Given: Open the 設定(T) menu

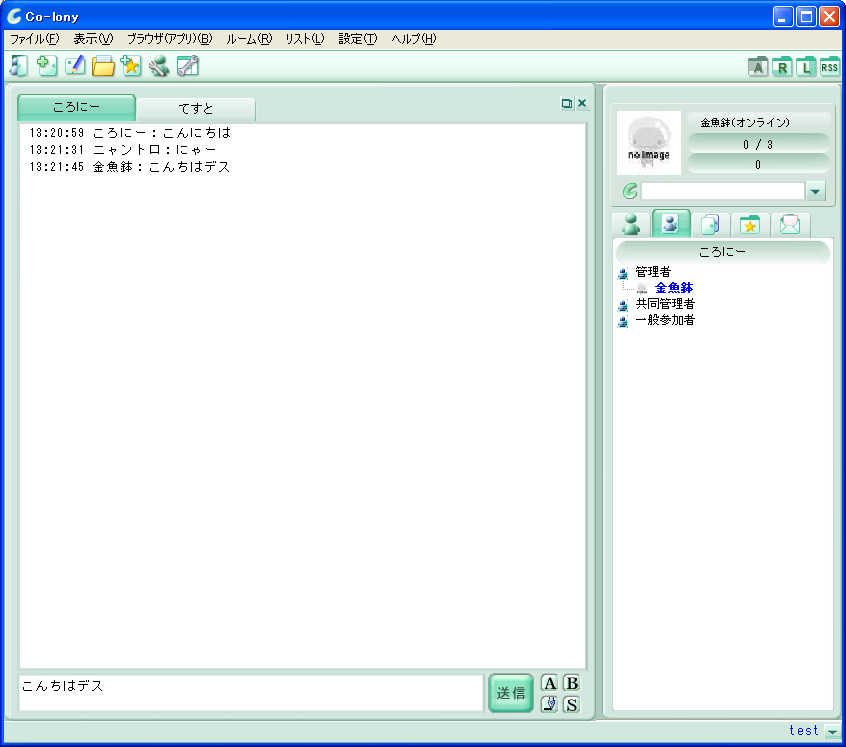Looking at the screenshot, I should coord(358,39).
